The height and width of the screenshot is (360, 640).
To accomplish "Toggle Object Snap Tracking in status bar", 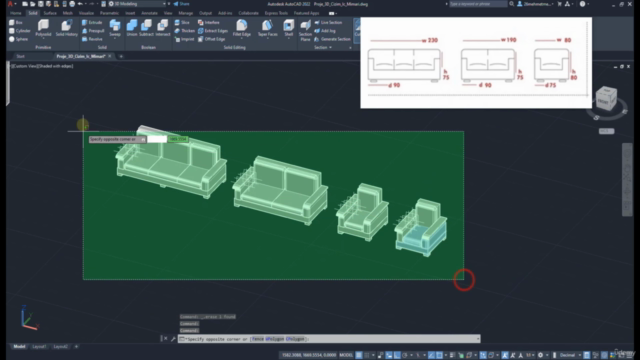I will [x=431, y=355].
